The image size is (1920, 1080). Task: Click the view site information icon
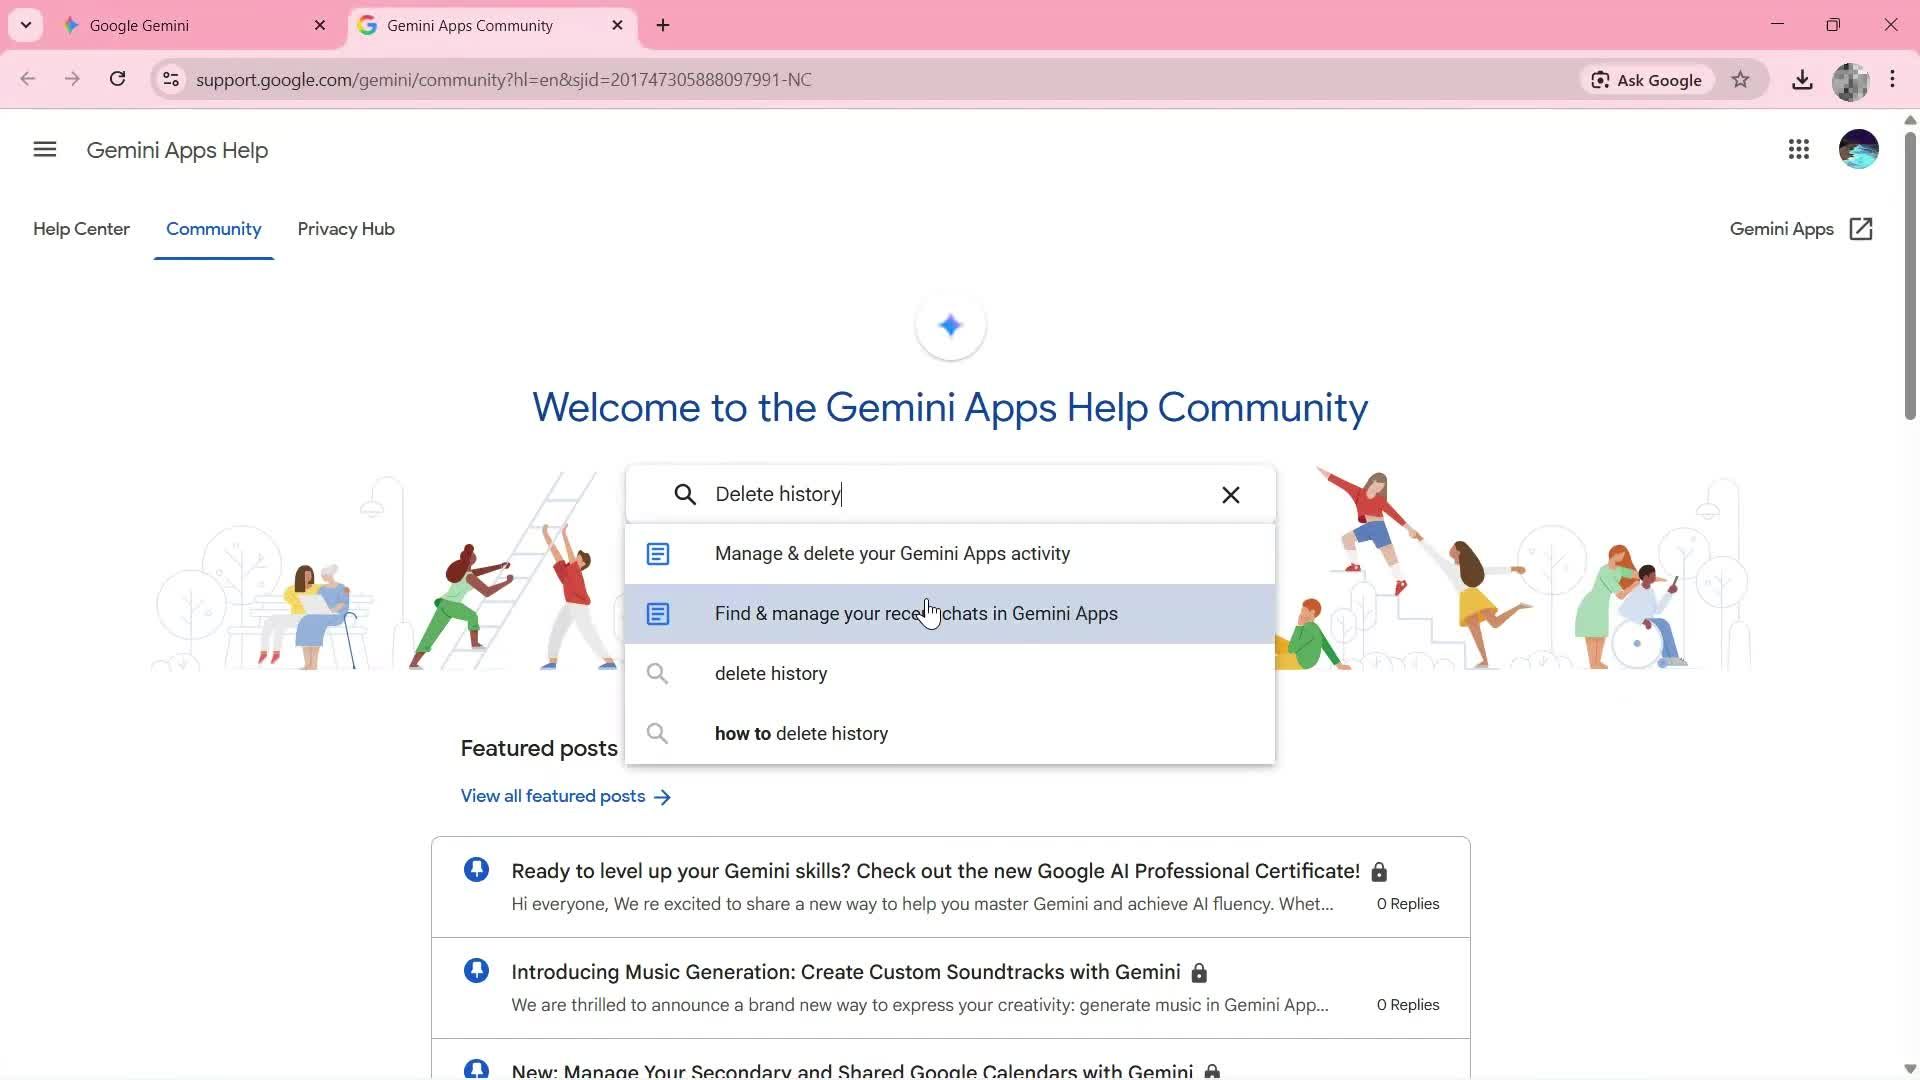[x=171, y=79]
